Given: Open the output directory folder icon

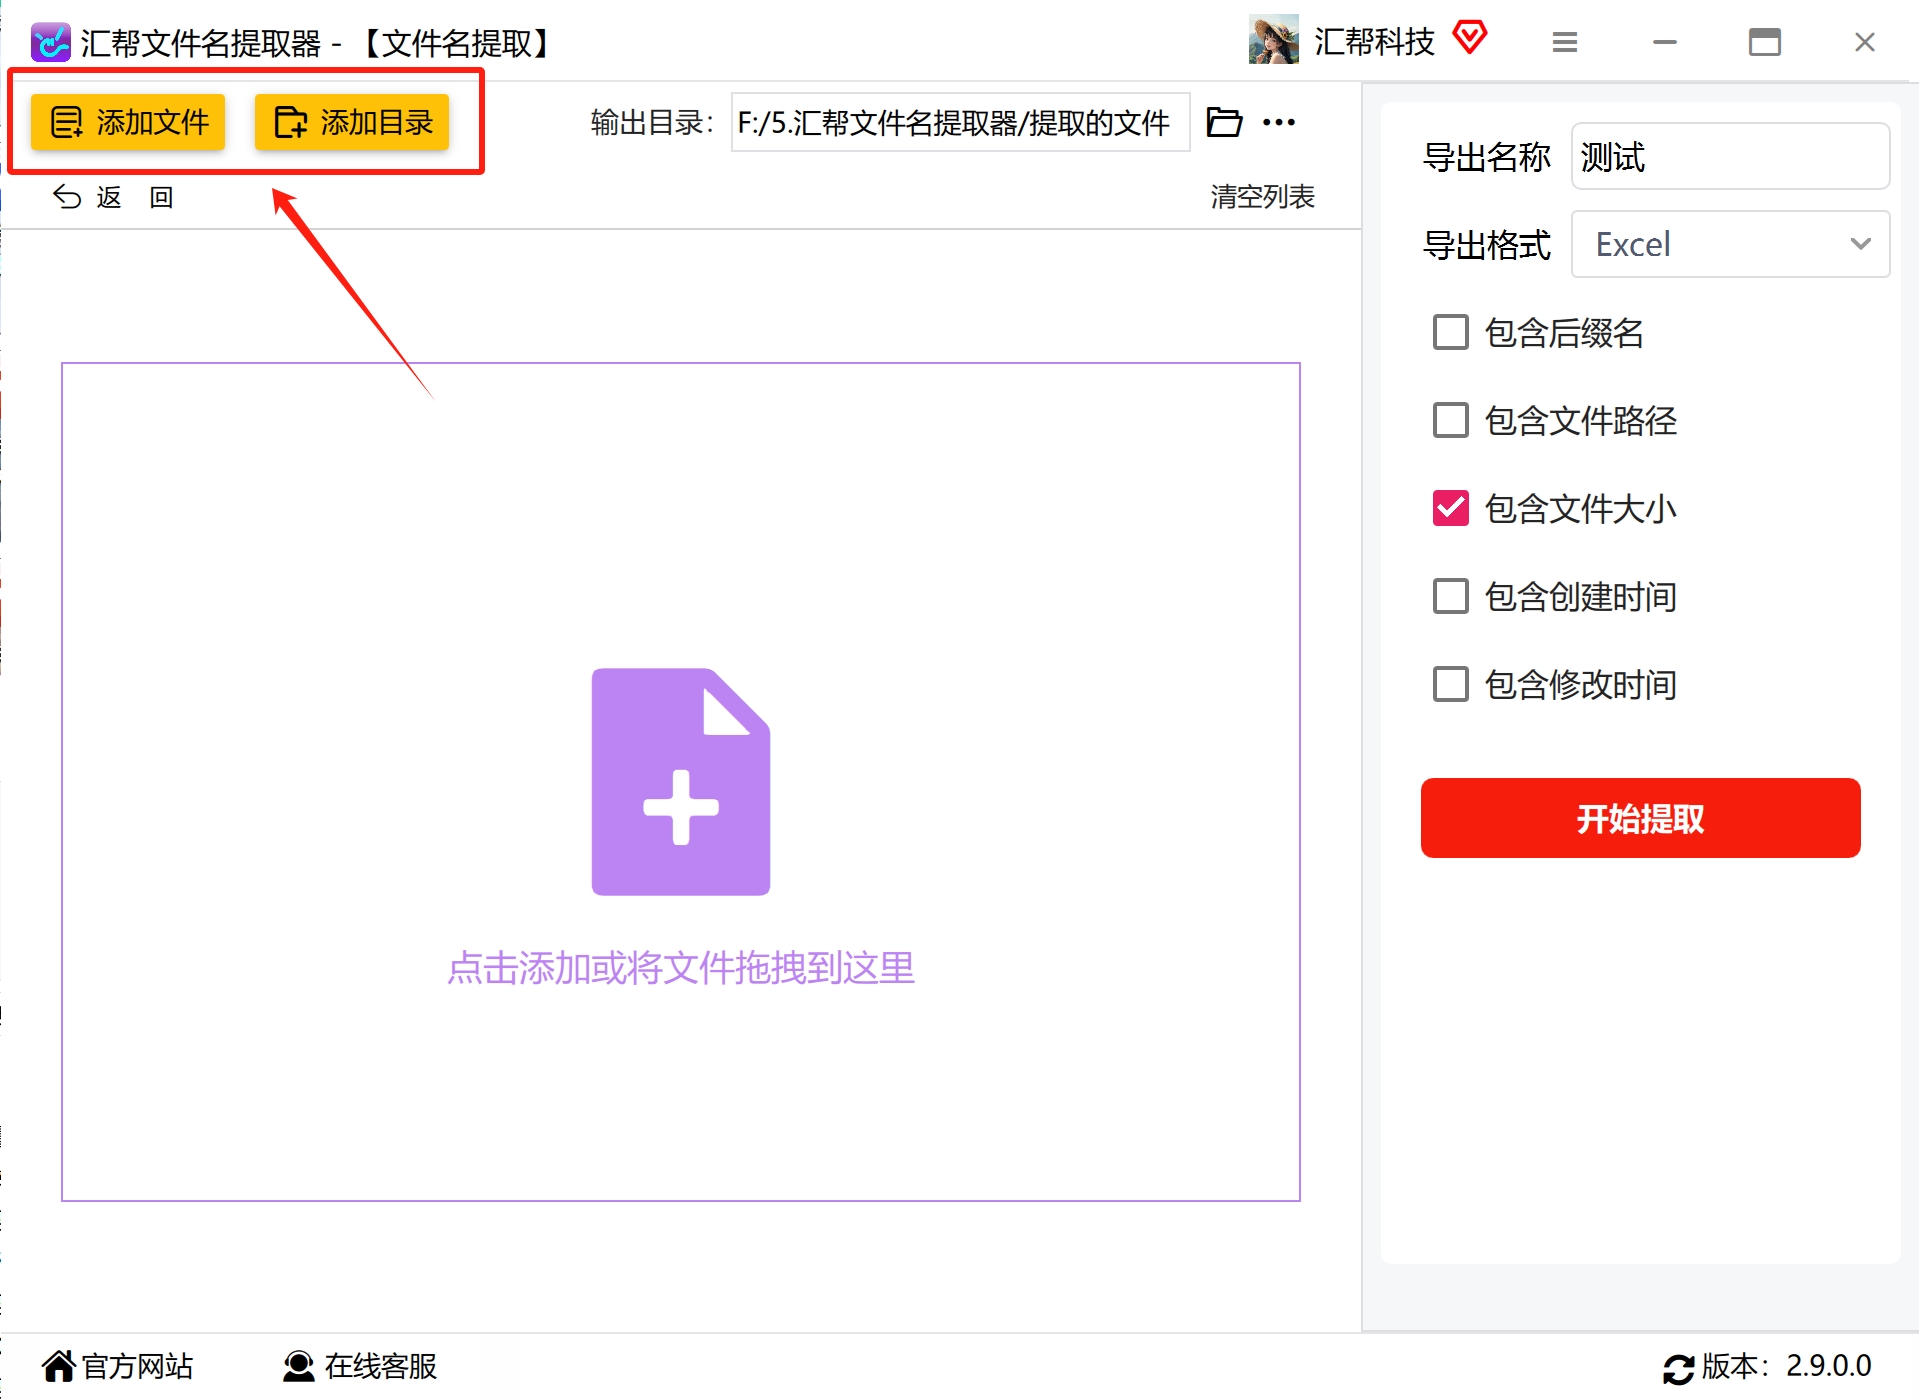Looking at the screenshot, I should (1224, 122).
